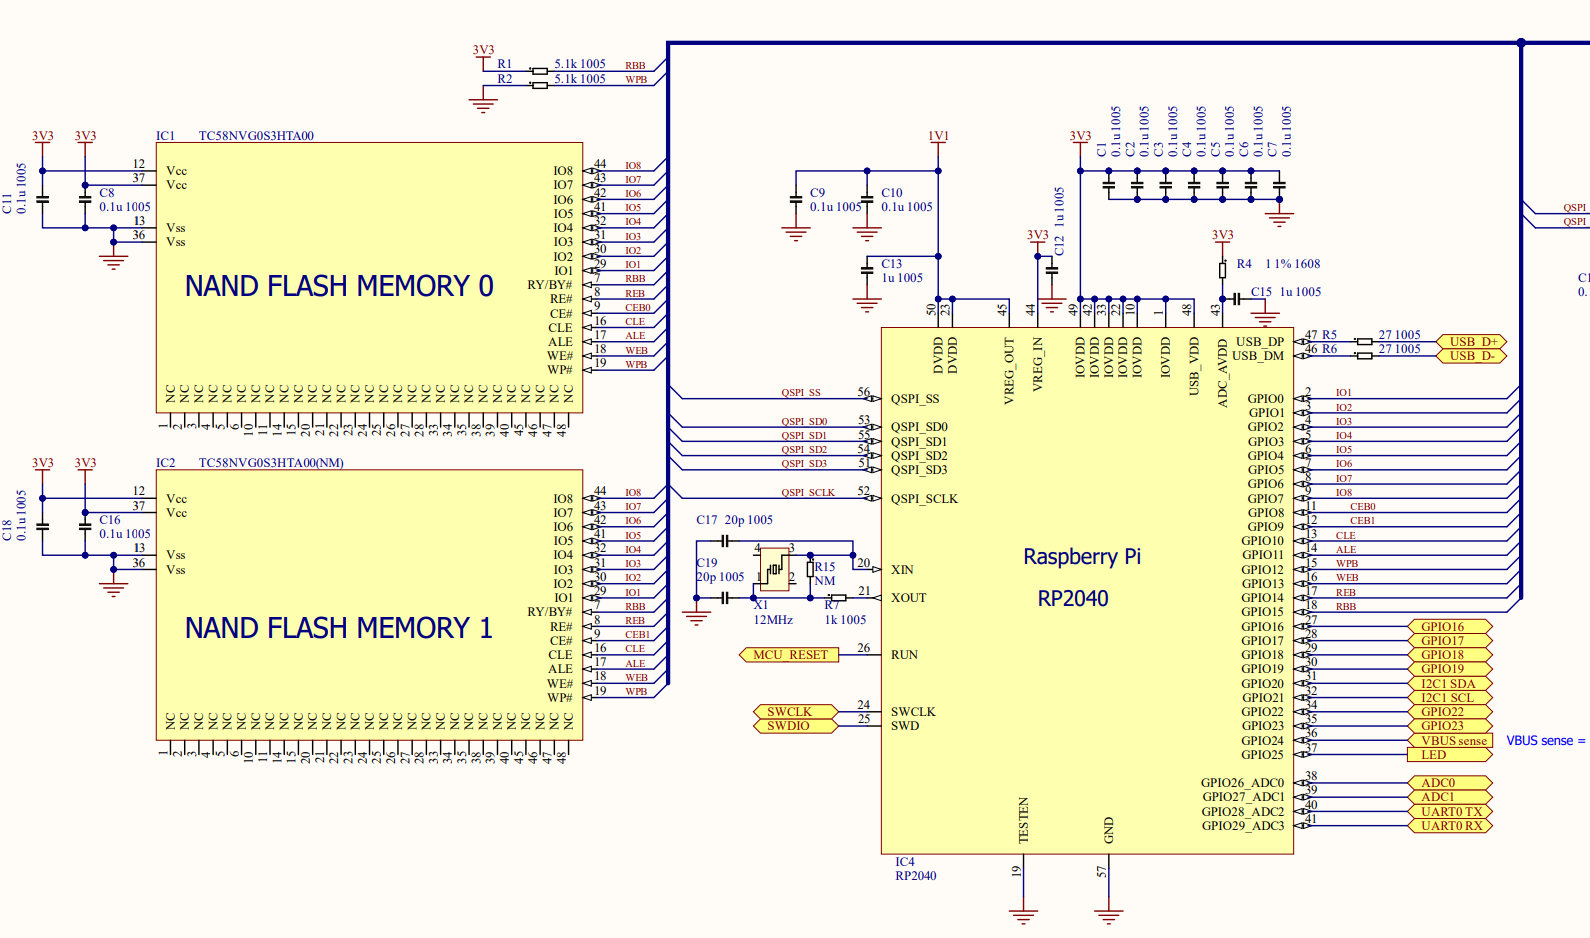Select the SWDIO port
The width and height of the screenshot is (1590, 938).
click(x=796, y=726)
